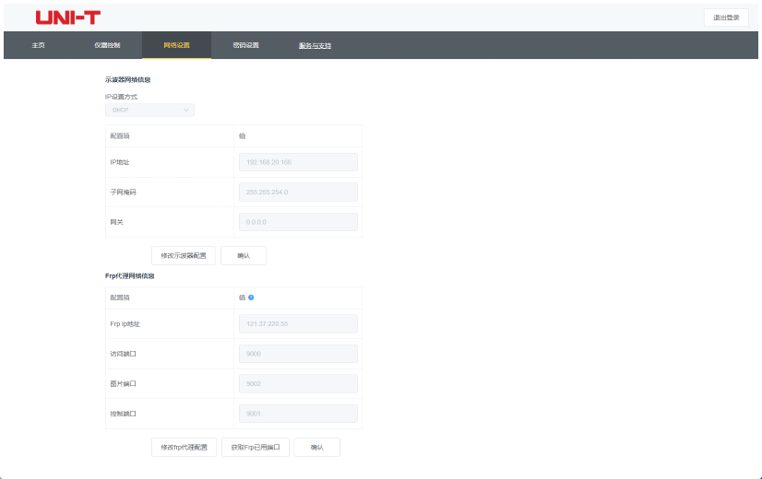Screen dimensions: 762x479
Task: Click the 控制端口 input field
Action: click(298, 413)
